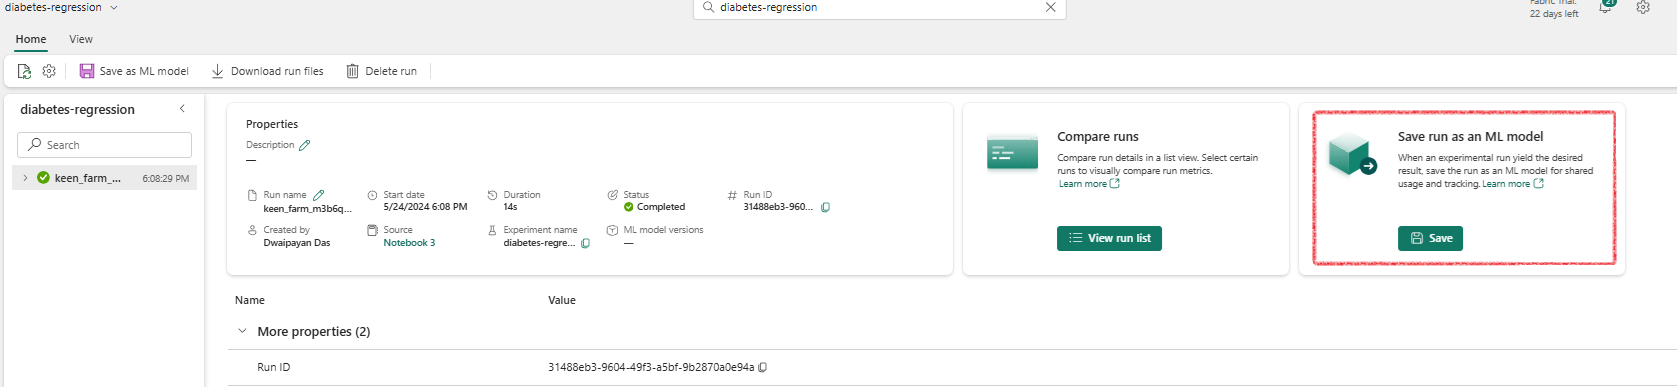
Task: Open the toolbar settings gear icon
Action: (x=49, y=71)
